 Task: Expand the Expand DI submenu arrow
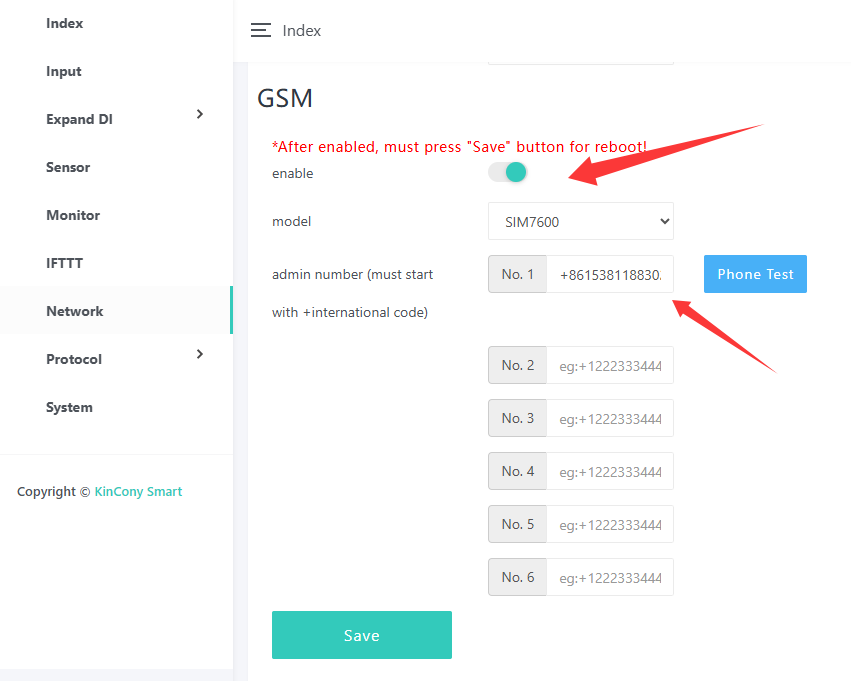tap(200, 115)
